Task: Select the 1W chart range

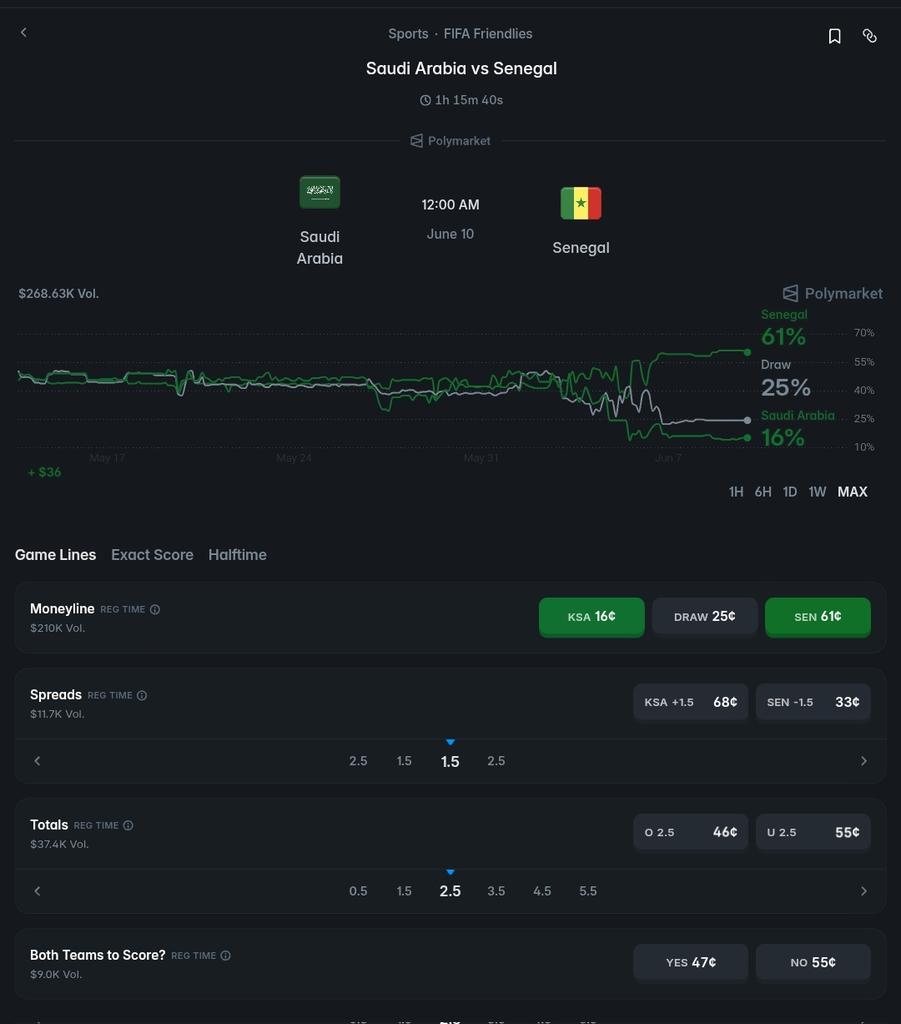Action: coord(817,492)
